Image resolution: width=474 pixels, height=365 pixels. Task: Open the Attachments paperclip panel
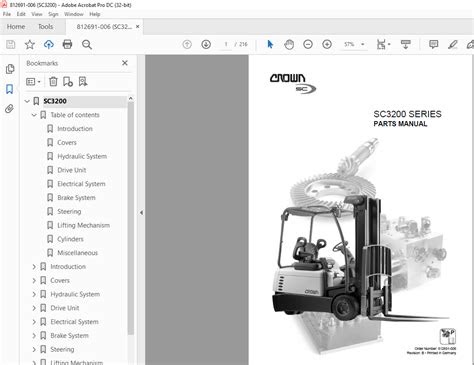click(9, 109)
